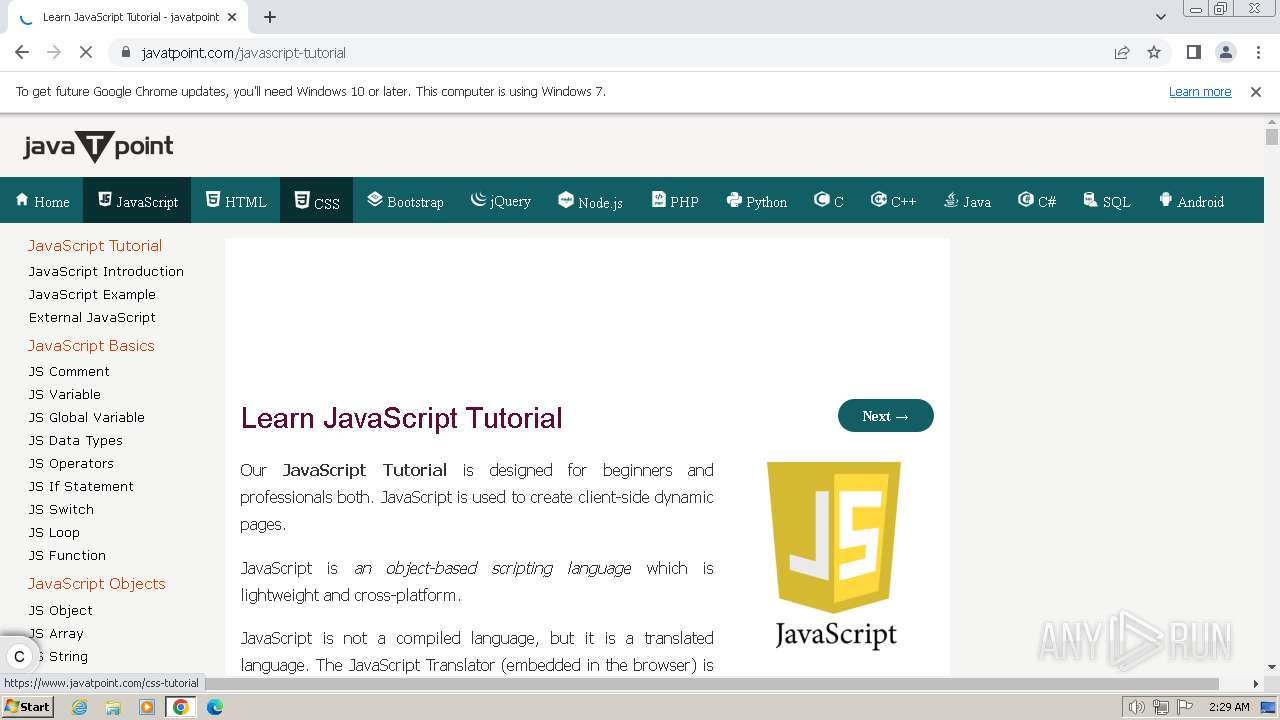
Task: Open JavaScript Introduction in sidebar
Action: [106, 271]
